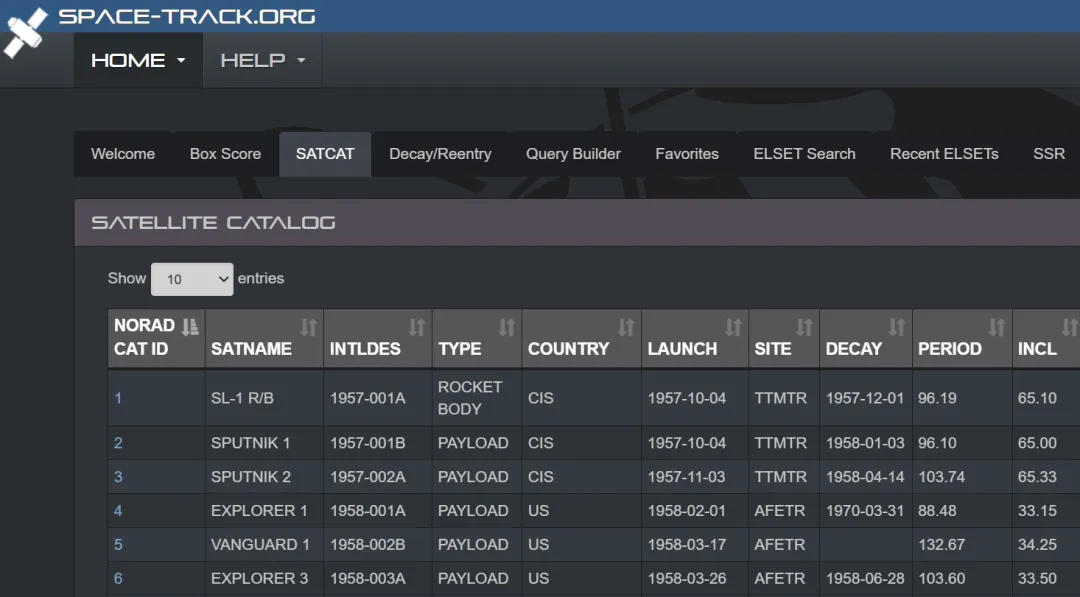Sort by DECAY date sort icon
Viewport: 1080px width, 597px height.
point(897,327)
